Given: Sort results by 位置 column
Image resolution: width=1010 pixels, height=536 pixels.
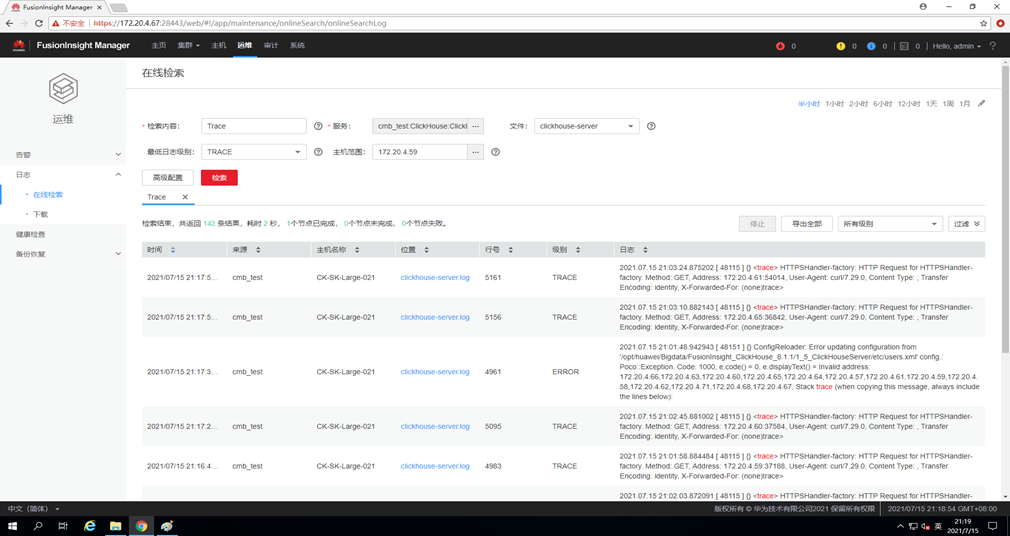Looking at the screenshot, I should click(x=426, y=250).
